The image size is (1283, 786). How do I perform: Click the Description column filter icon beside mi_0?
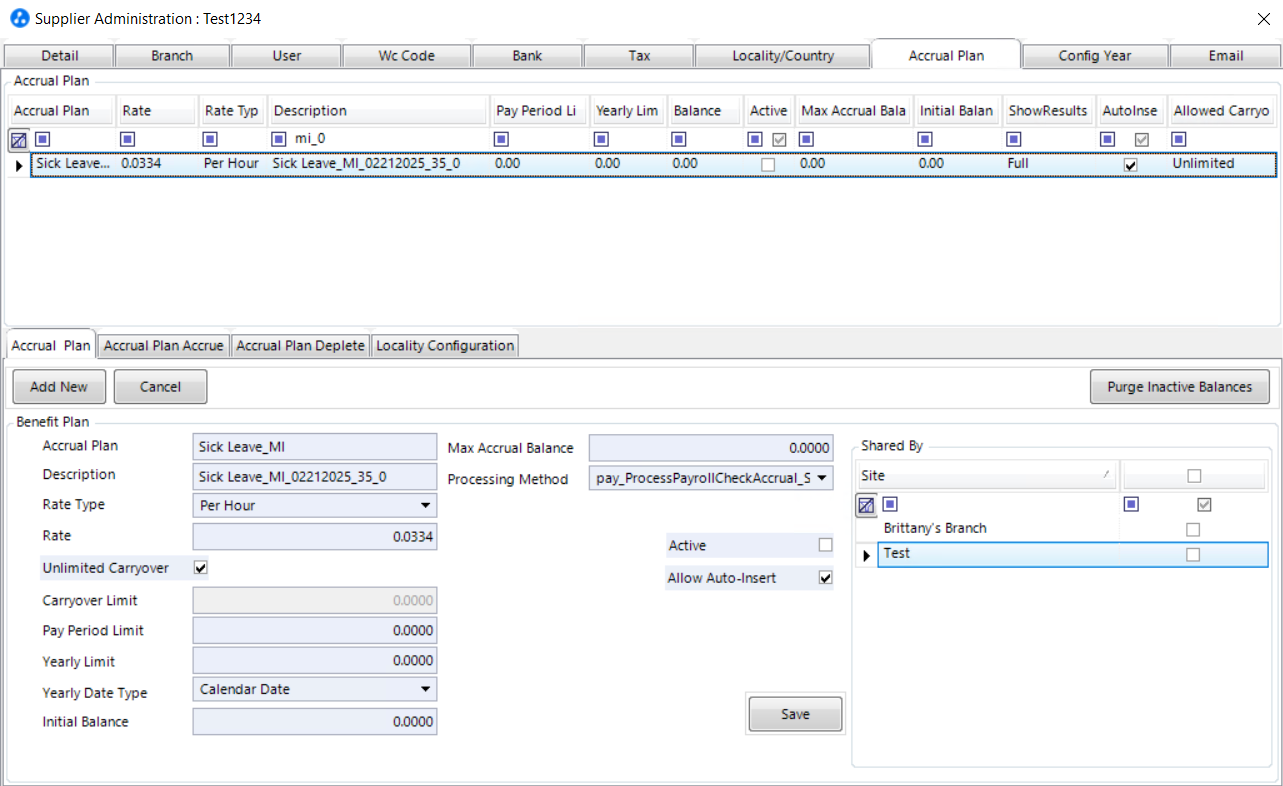click(279, 139)
